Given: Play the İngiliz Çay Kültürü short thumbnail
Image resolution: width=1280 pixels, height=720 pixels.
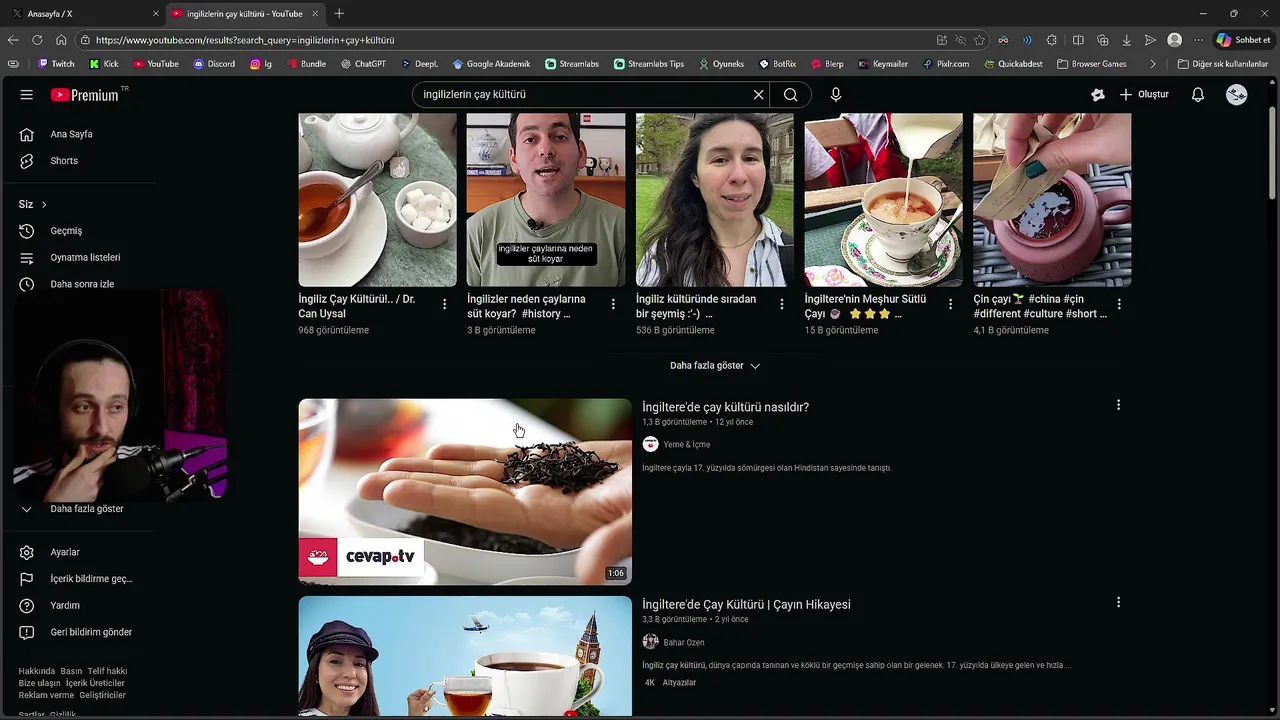Looking at the screenshot, I should click(377, 199).
